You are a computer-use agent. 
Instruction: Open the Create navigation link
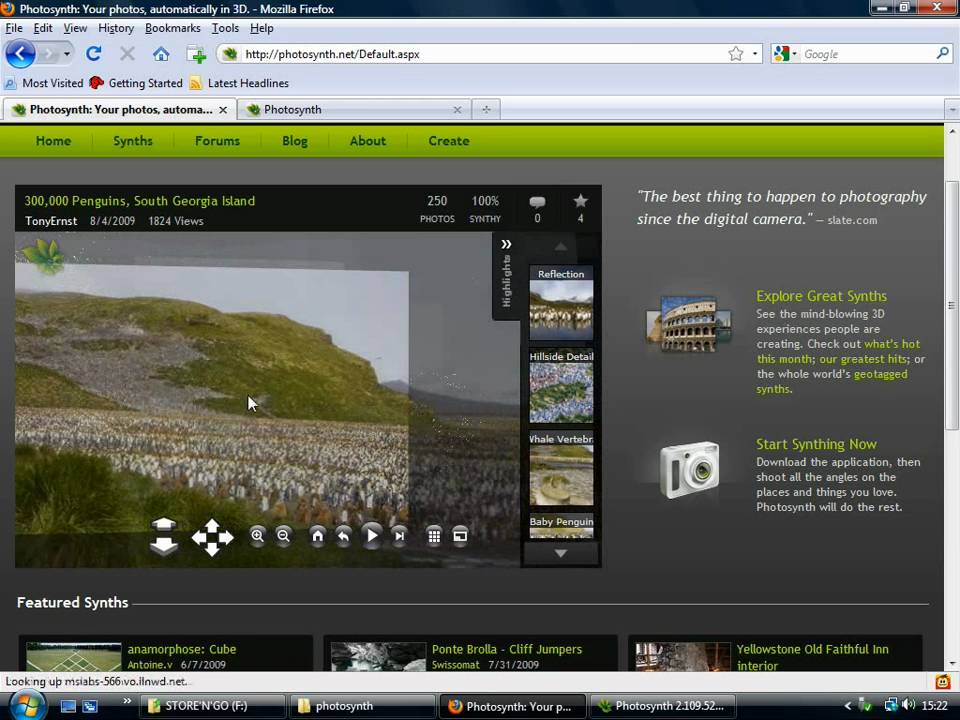coord(449,141)
